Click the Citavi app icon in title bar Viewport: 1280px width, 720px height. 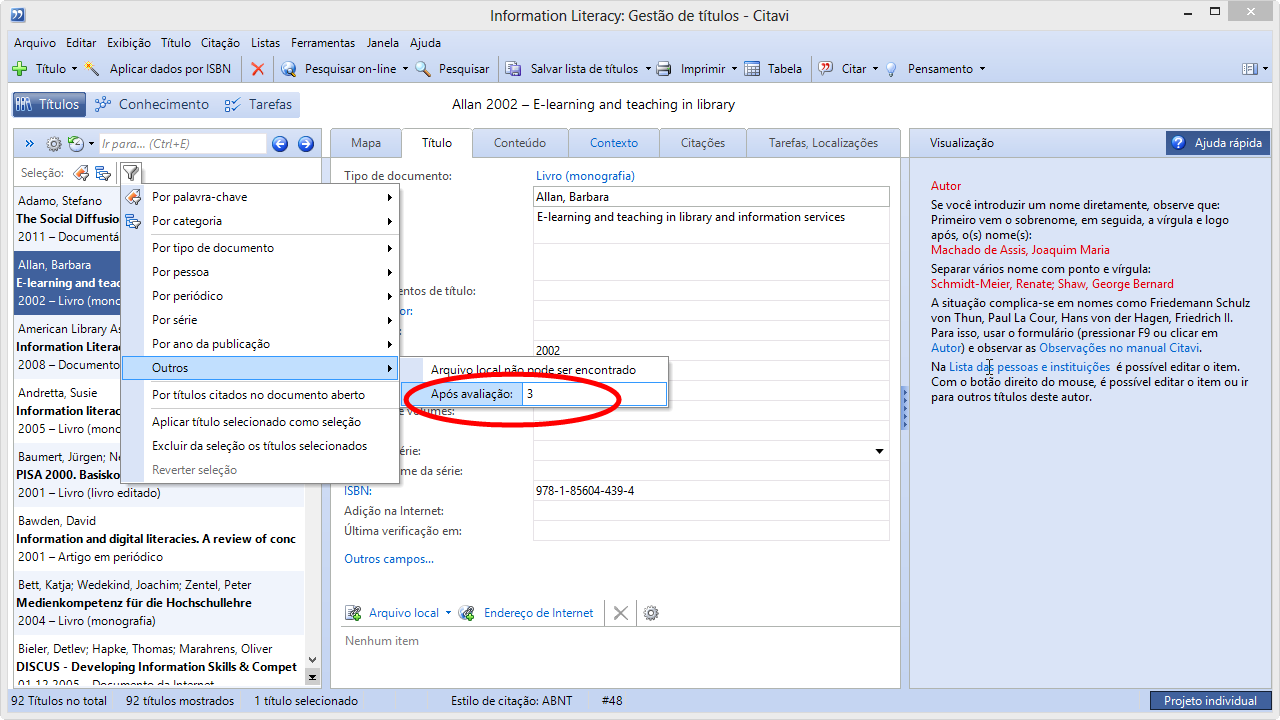click(18, 15)
